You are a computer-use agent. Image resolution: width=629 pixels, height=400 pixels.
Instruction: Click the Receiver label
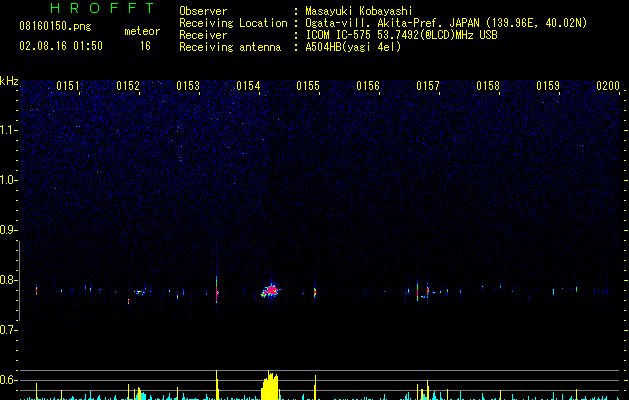click(x=203, y=35)
